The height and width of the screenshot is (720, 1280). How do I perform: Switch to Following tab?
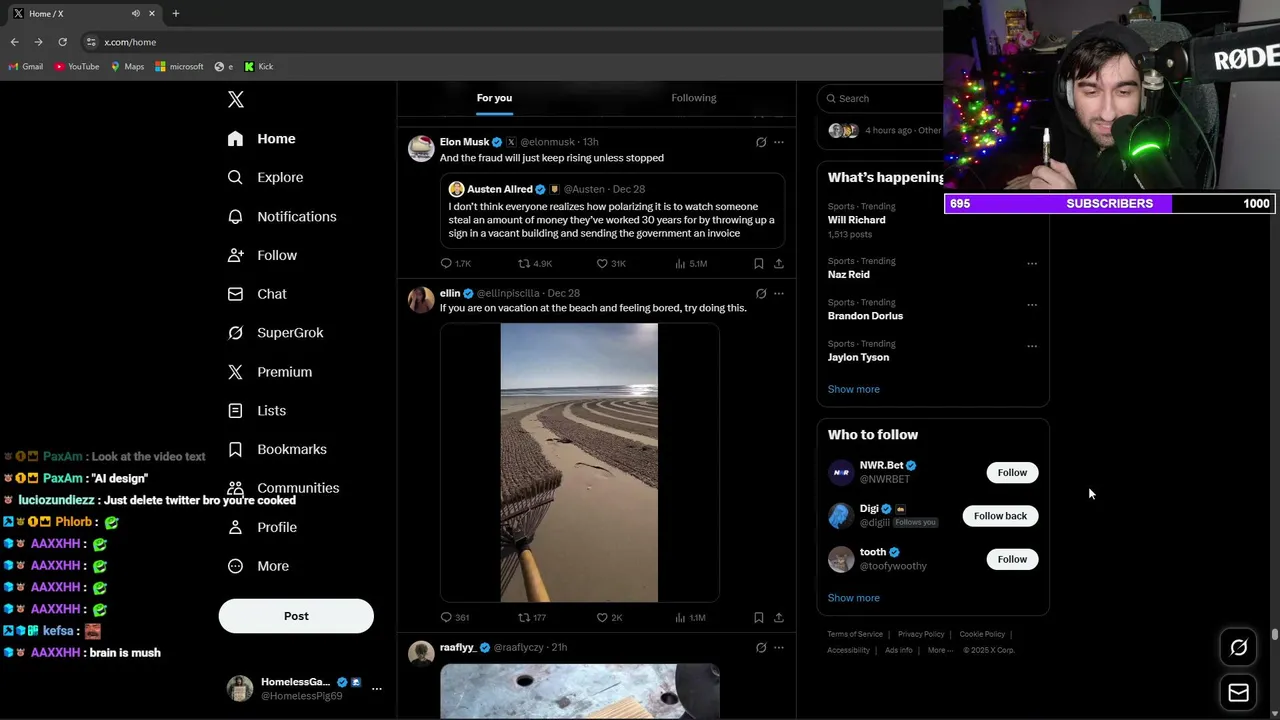click(693, 98)
